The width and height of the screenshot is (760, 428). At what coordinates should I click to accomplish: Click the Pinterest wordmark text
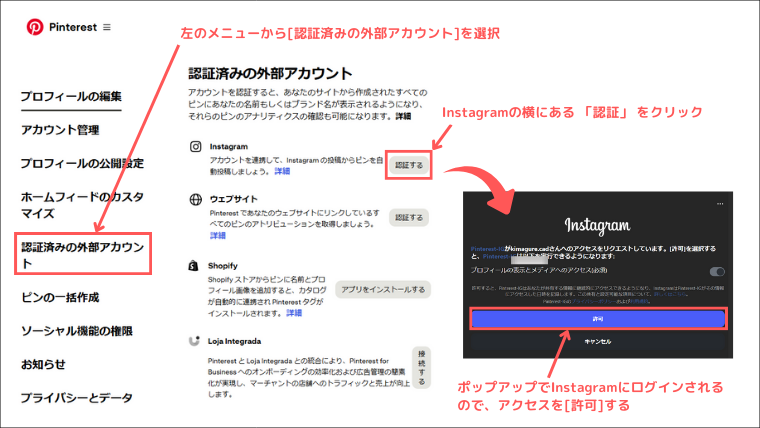(73, 27)
